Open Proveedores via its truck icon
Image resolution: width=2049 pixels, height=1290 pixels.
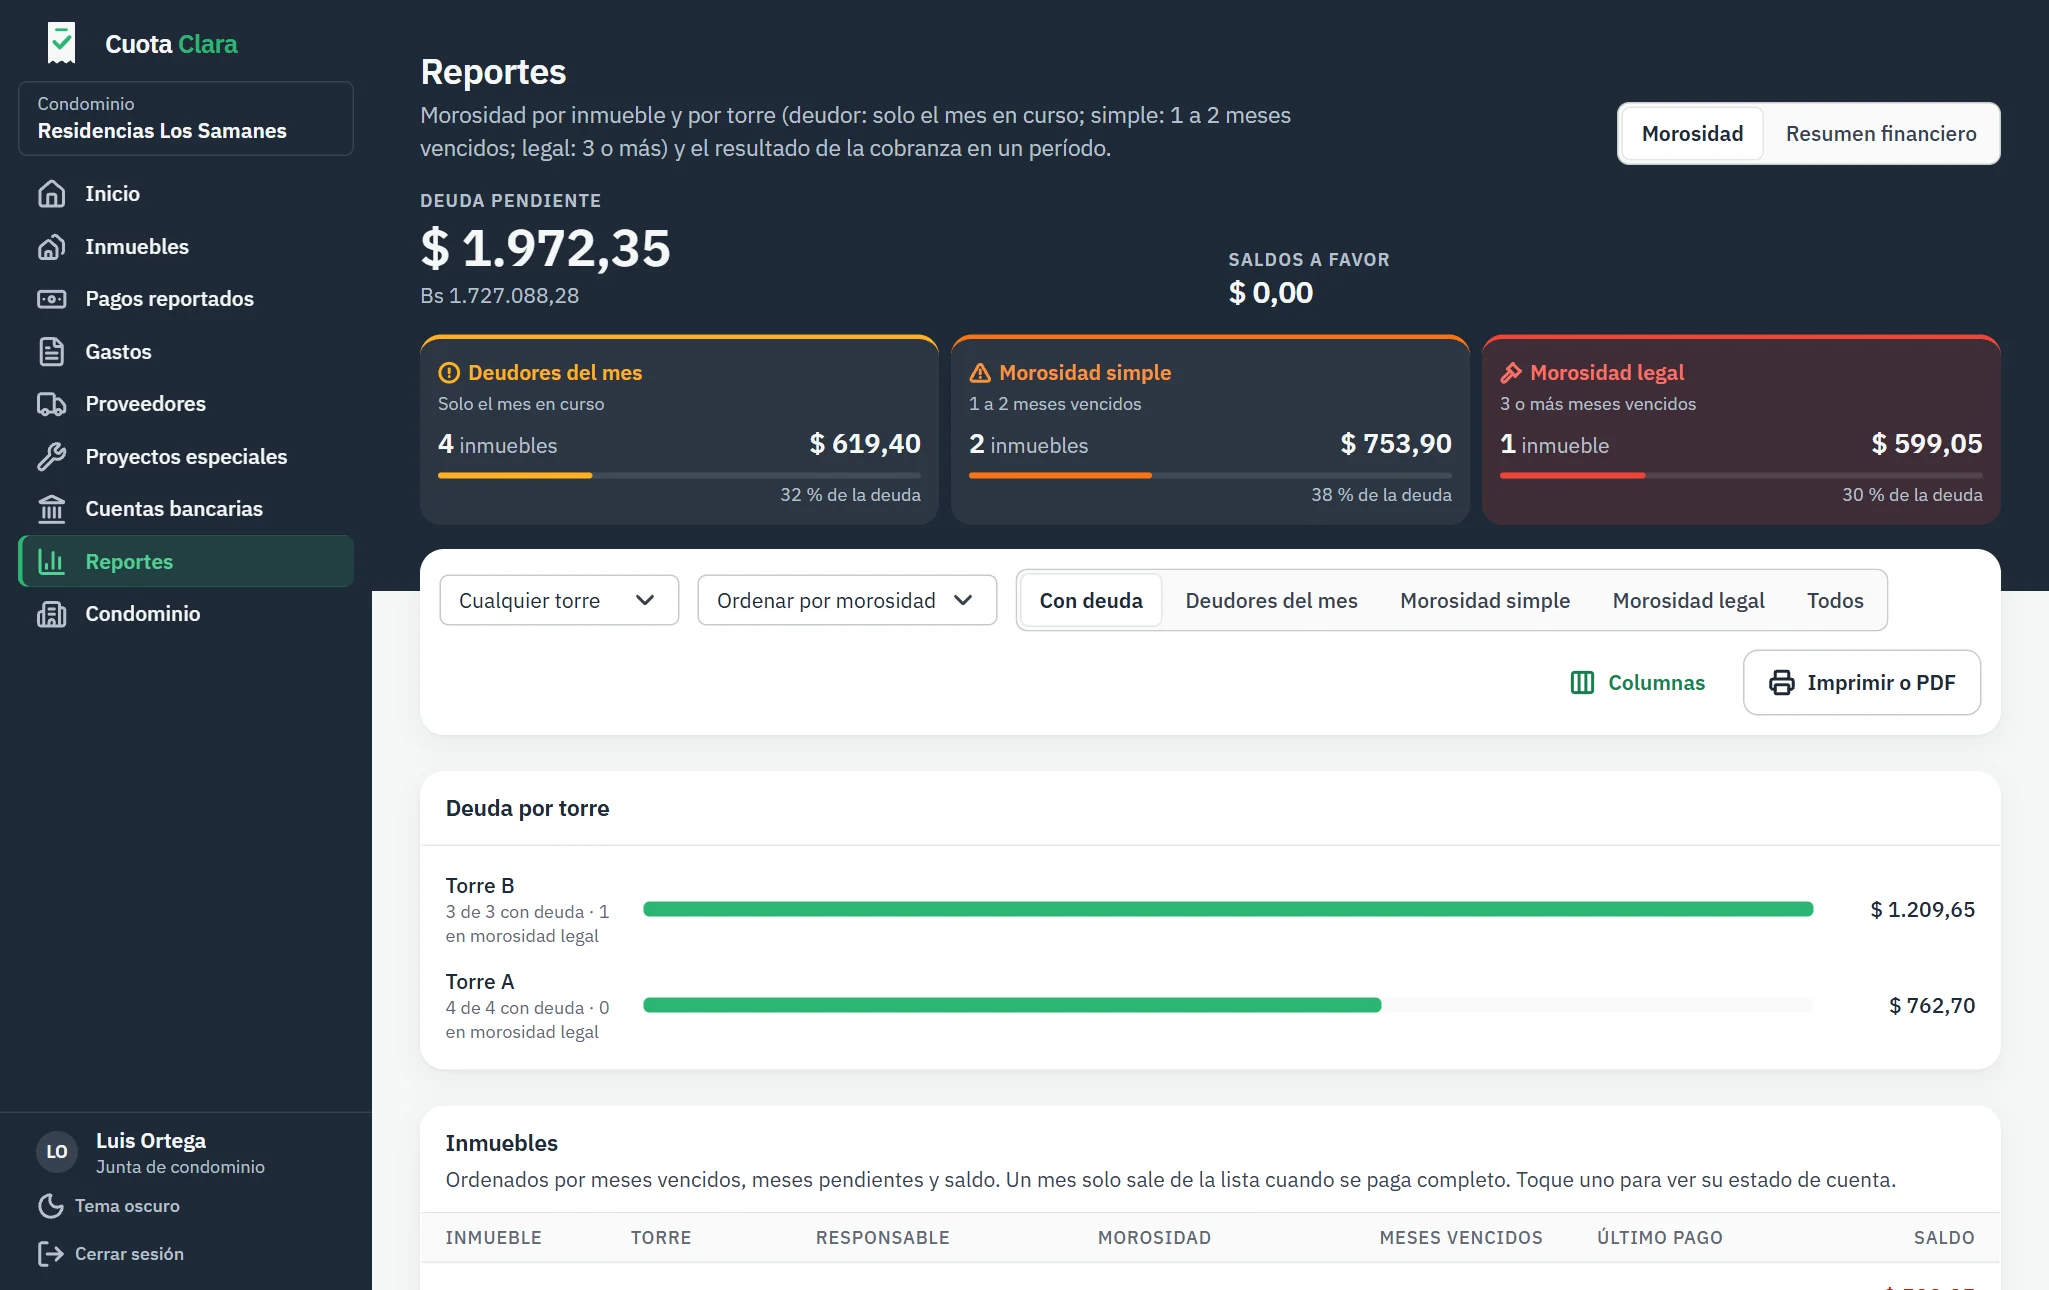pos(51,404)
